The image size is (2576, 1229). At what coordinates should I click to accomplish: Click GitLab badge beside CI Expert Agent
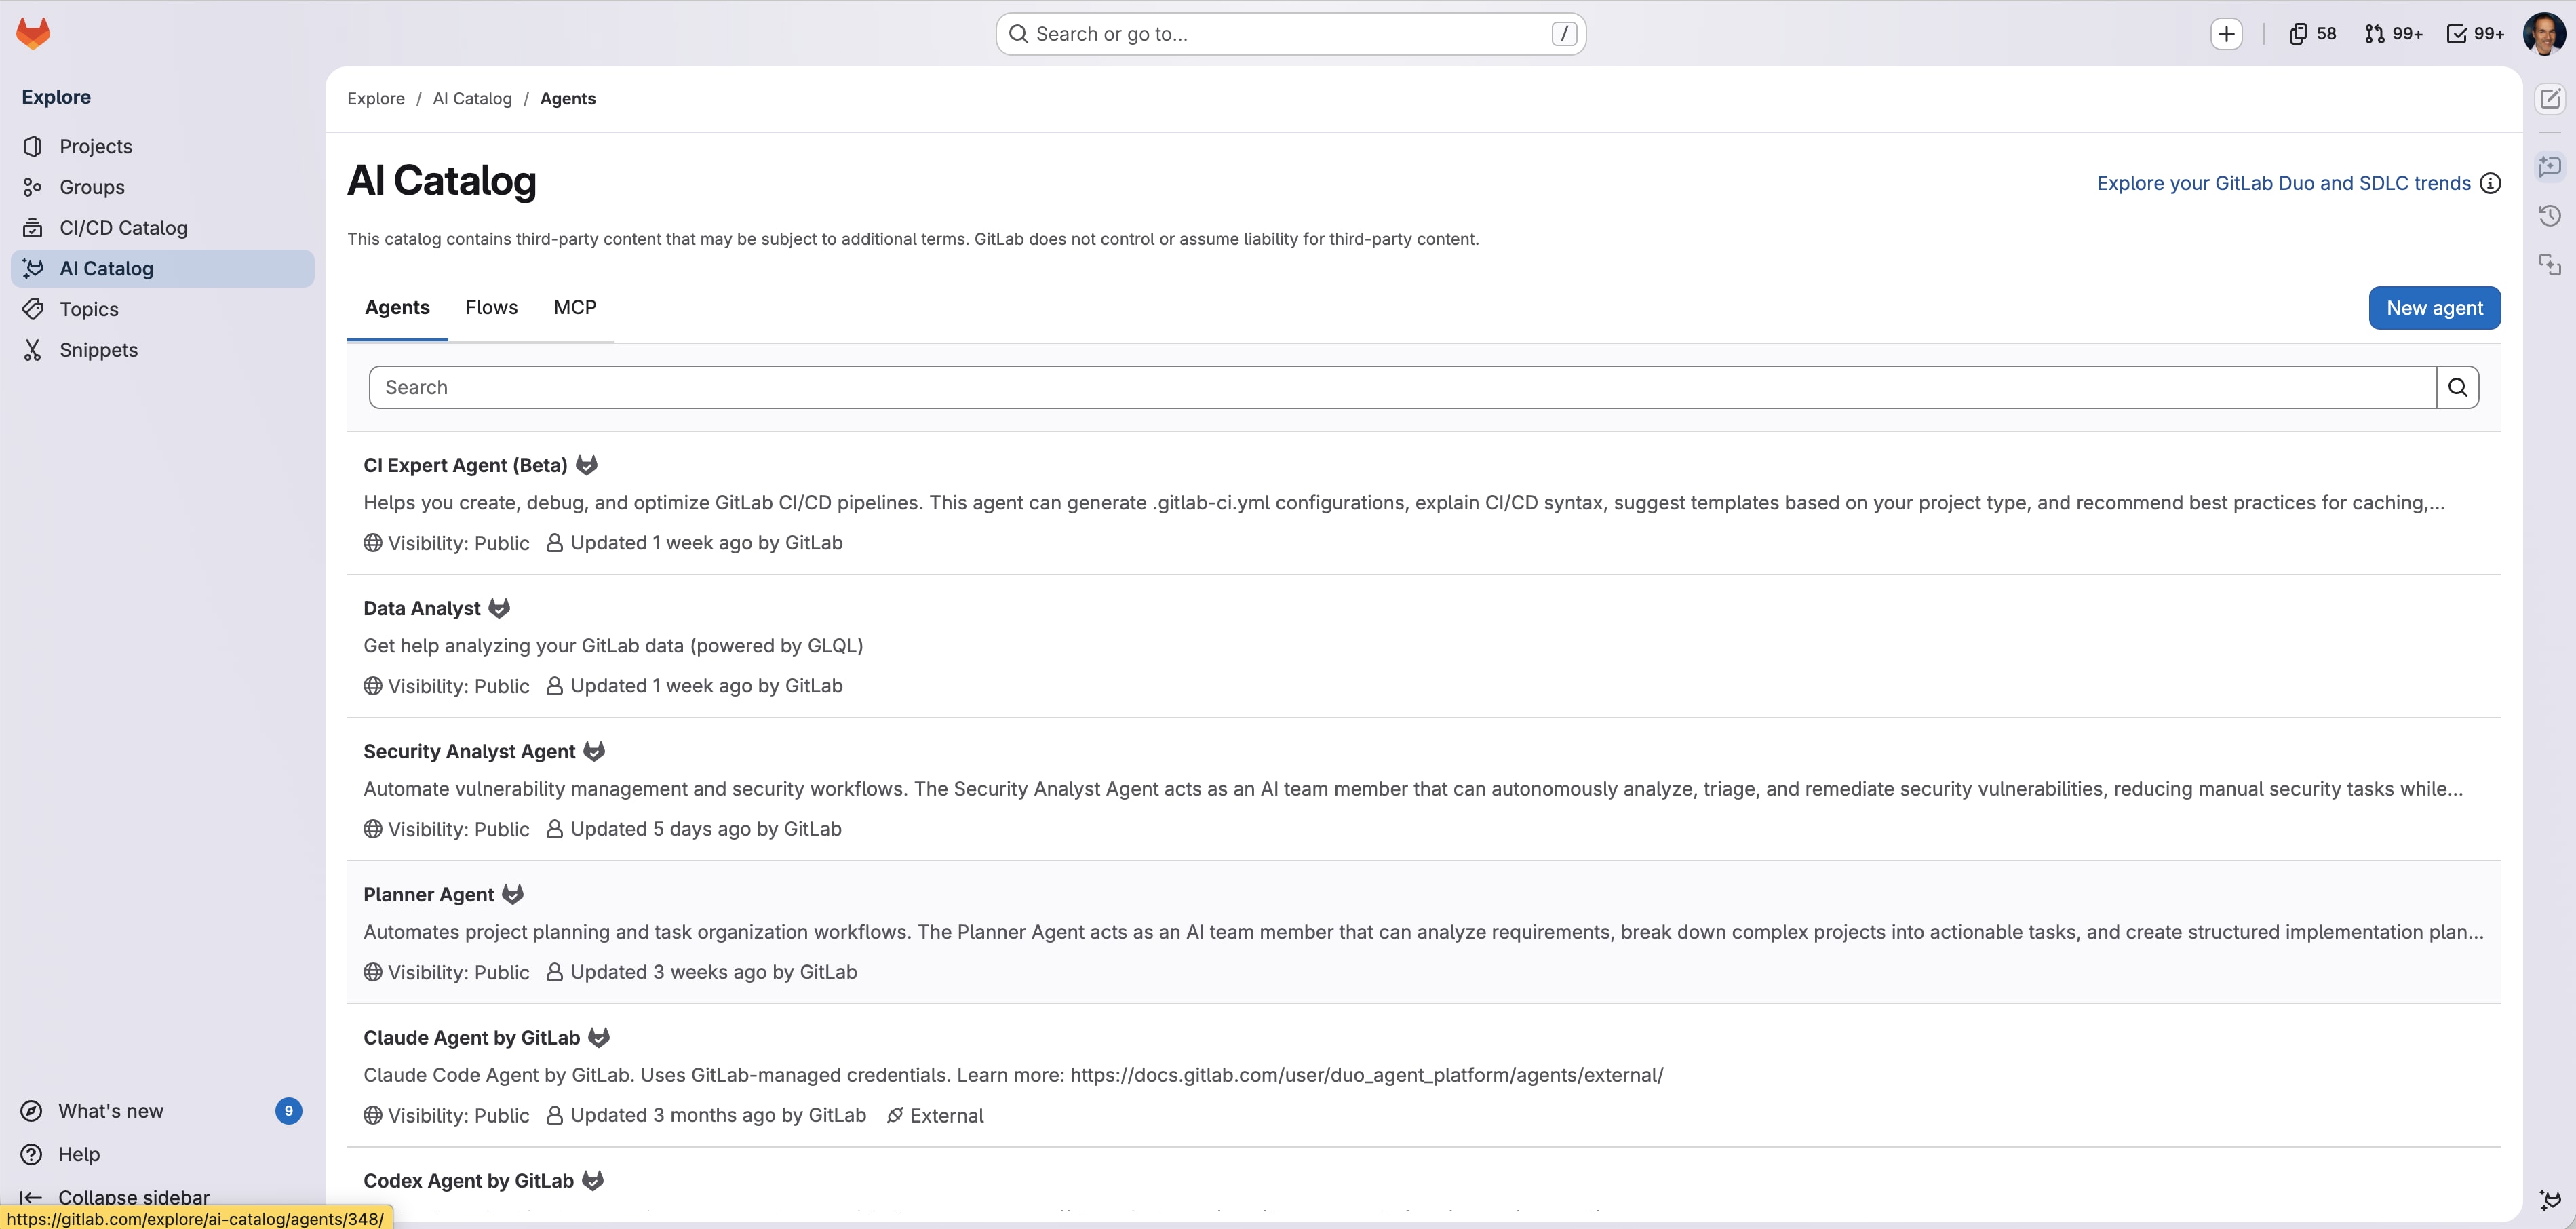tap(587, 465)
